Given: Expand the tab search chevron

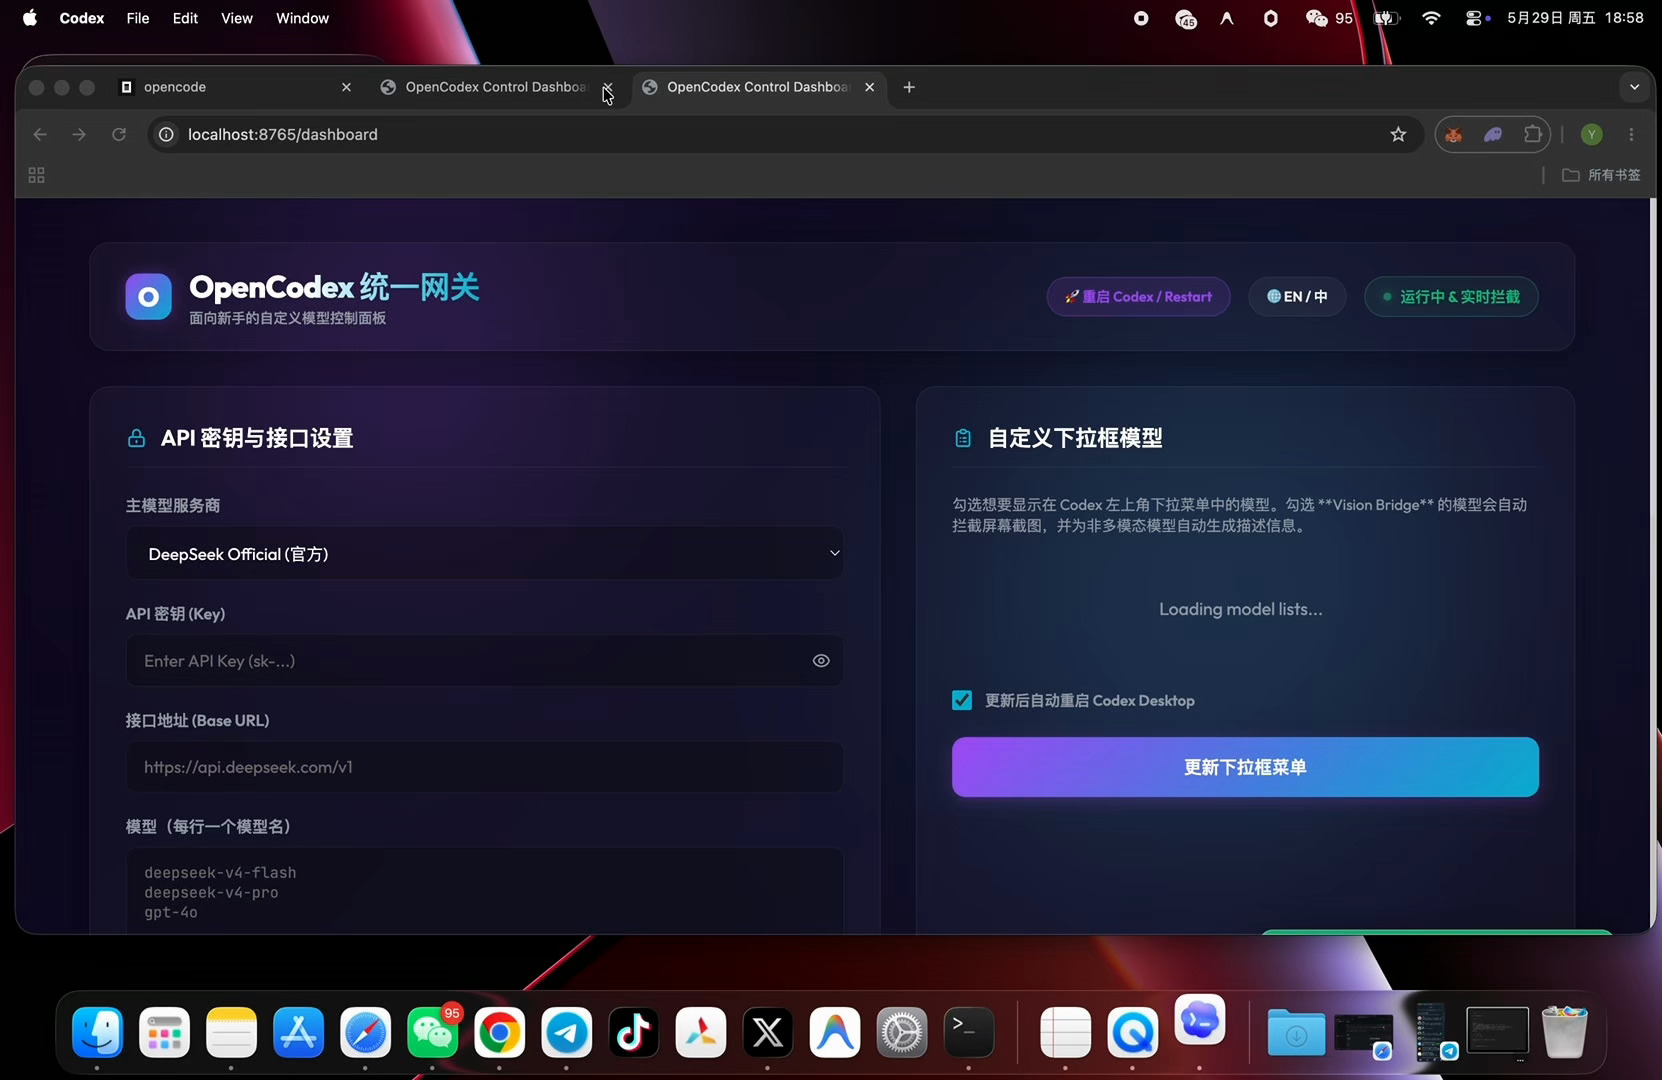Looking at the screenshot, I should [x=1634, y=87].
